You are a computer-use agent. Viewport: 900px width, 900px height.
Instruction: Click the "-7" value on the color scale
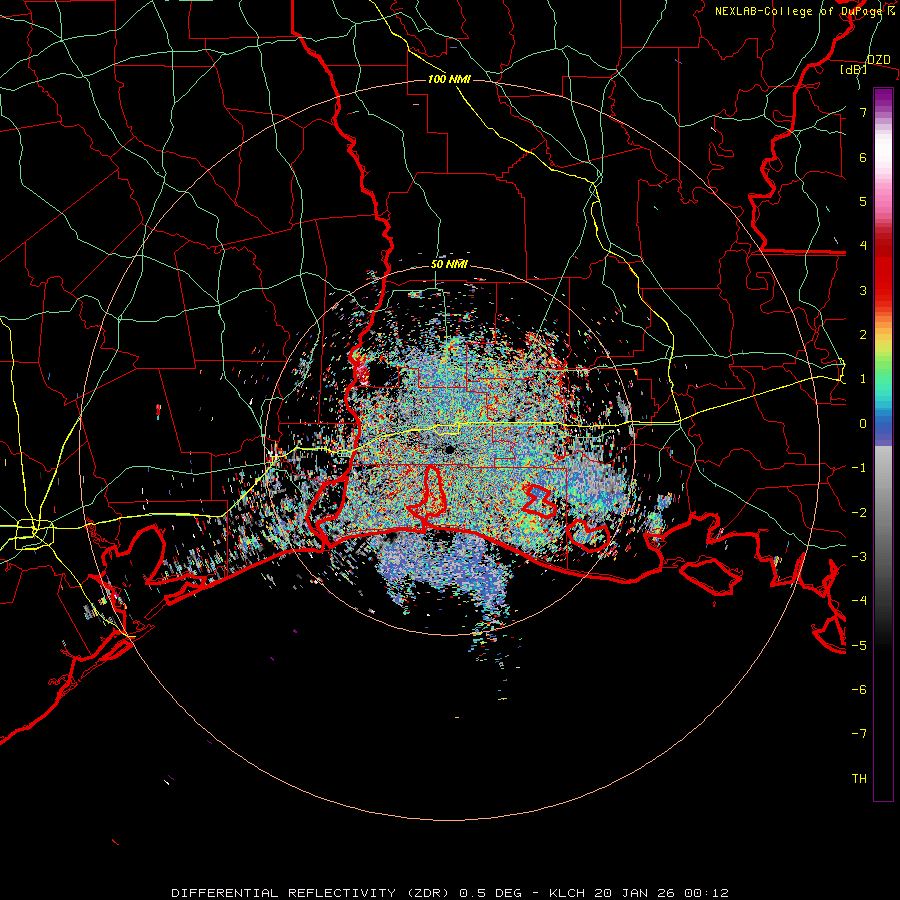(859, 734)
